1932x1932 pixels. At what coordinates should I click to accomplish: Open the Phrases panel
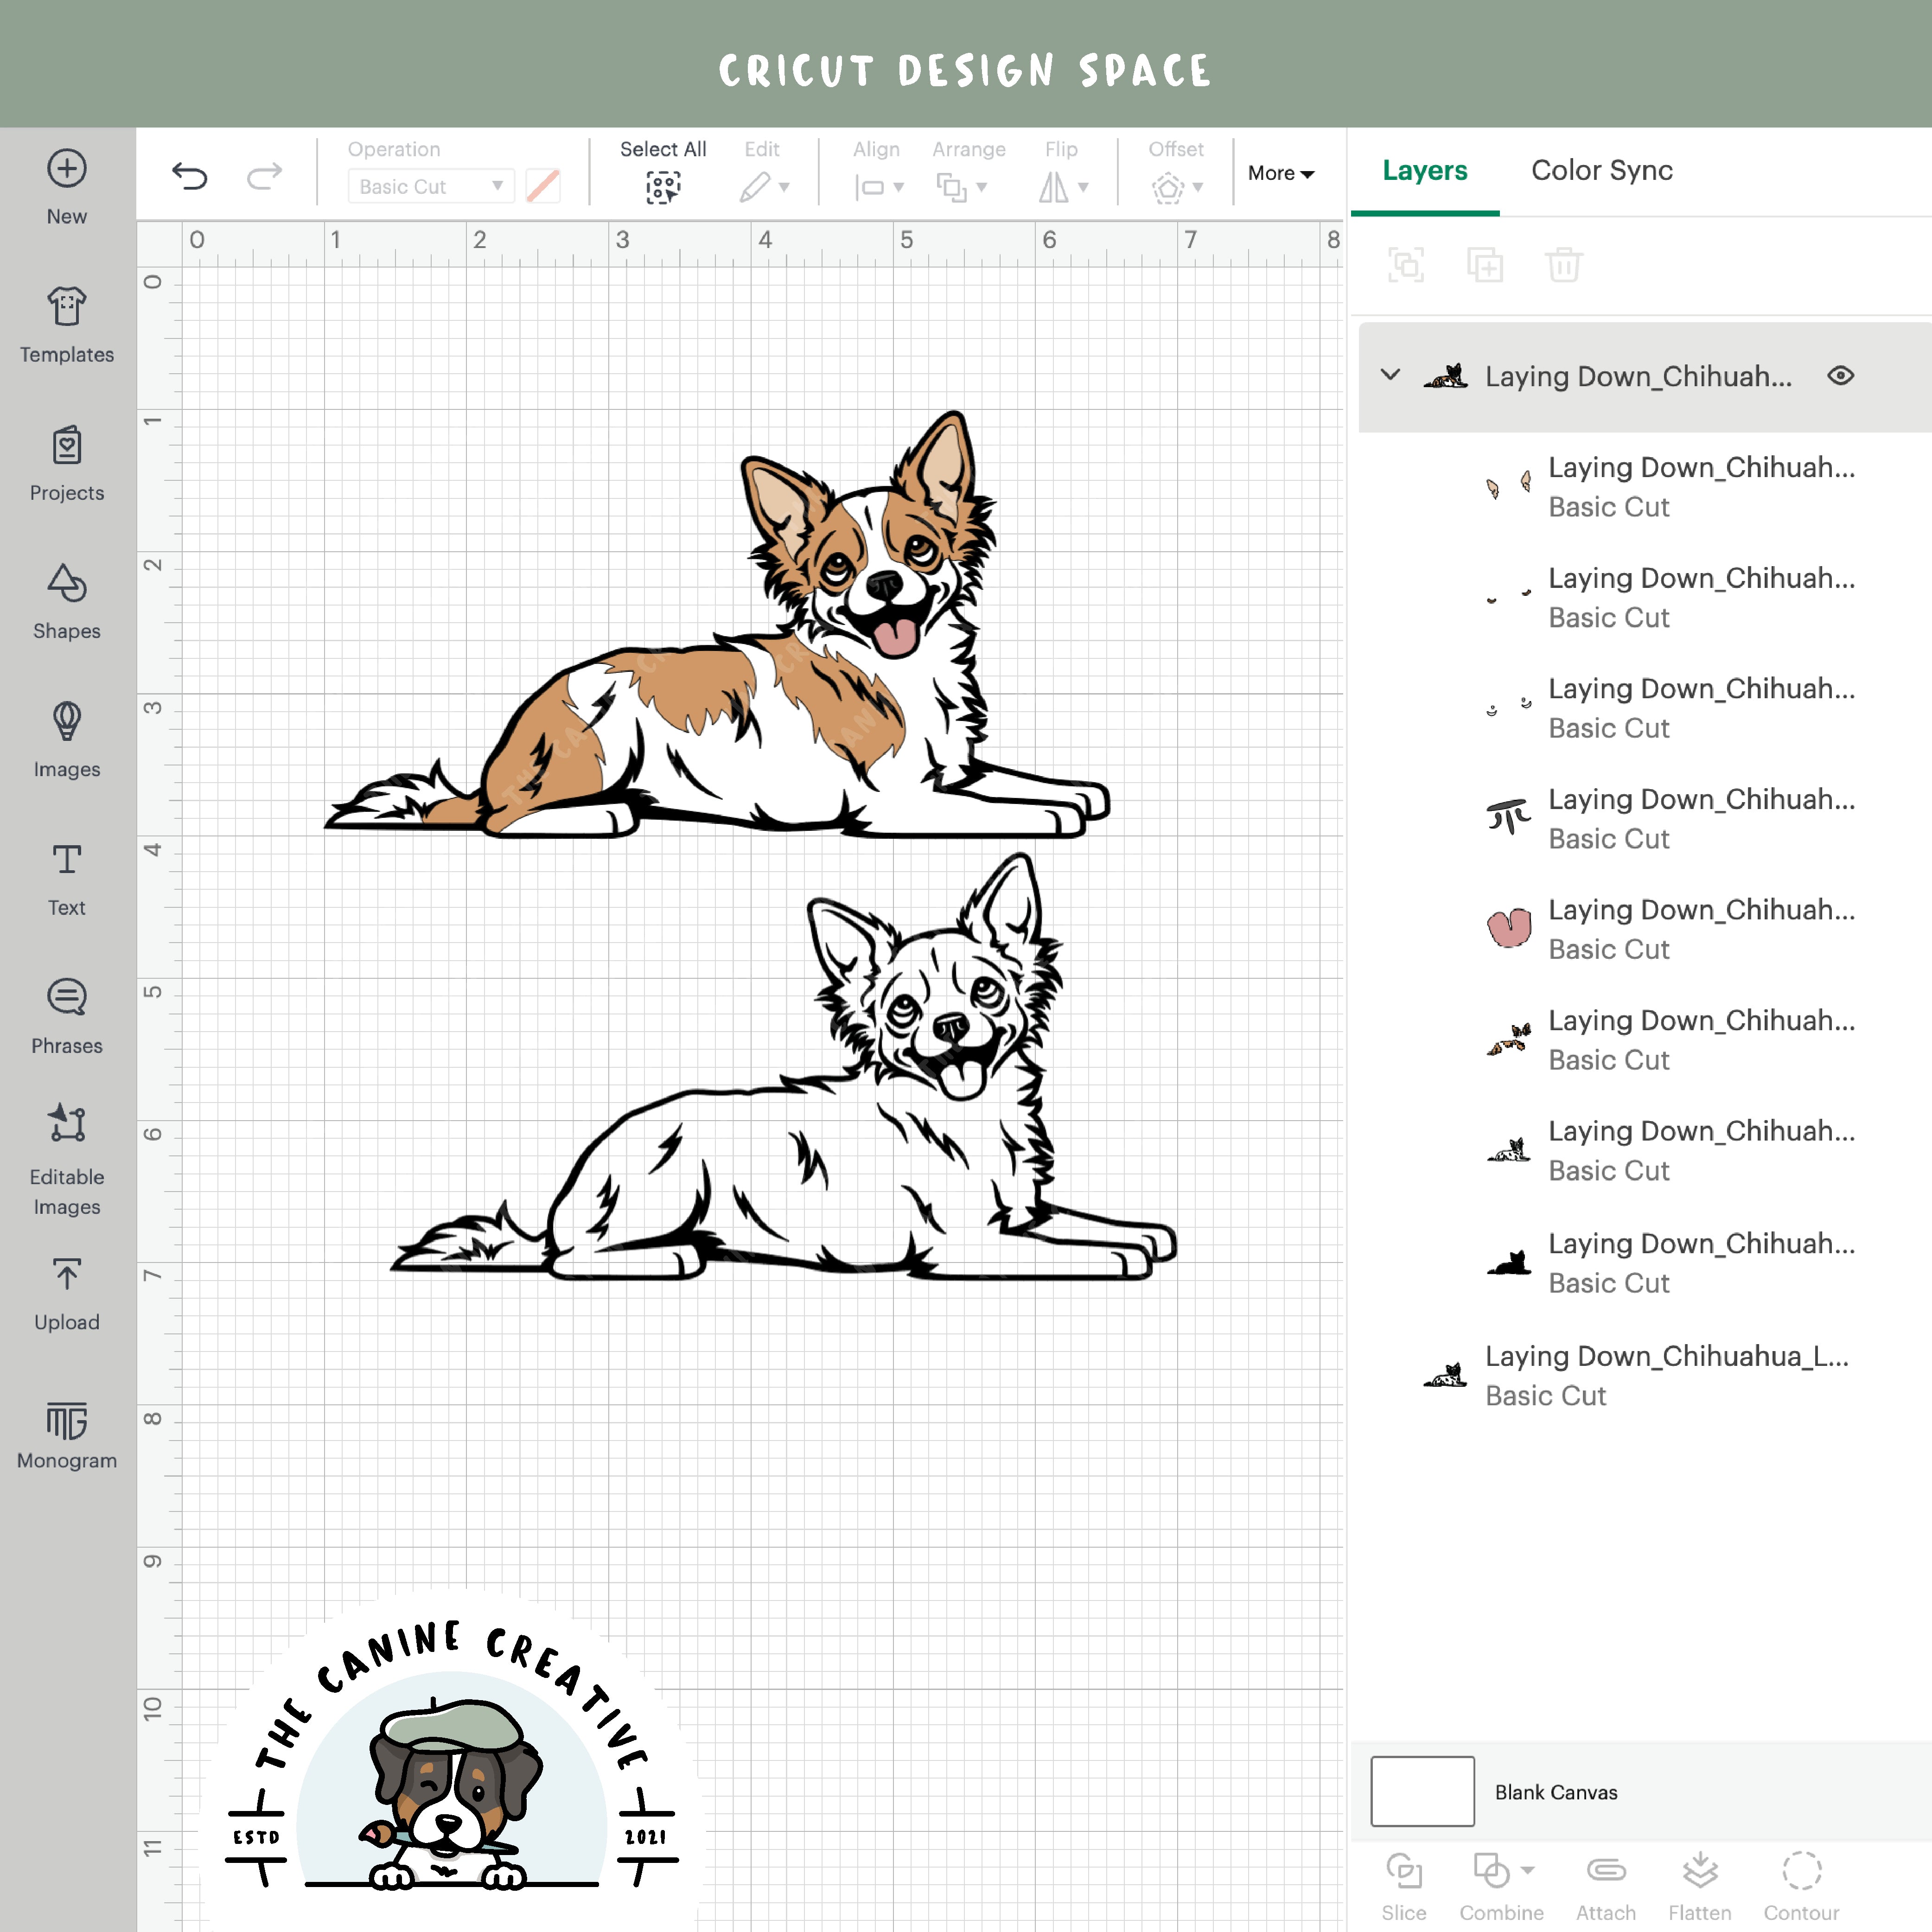pos(66,1013)
